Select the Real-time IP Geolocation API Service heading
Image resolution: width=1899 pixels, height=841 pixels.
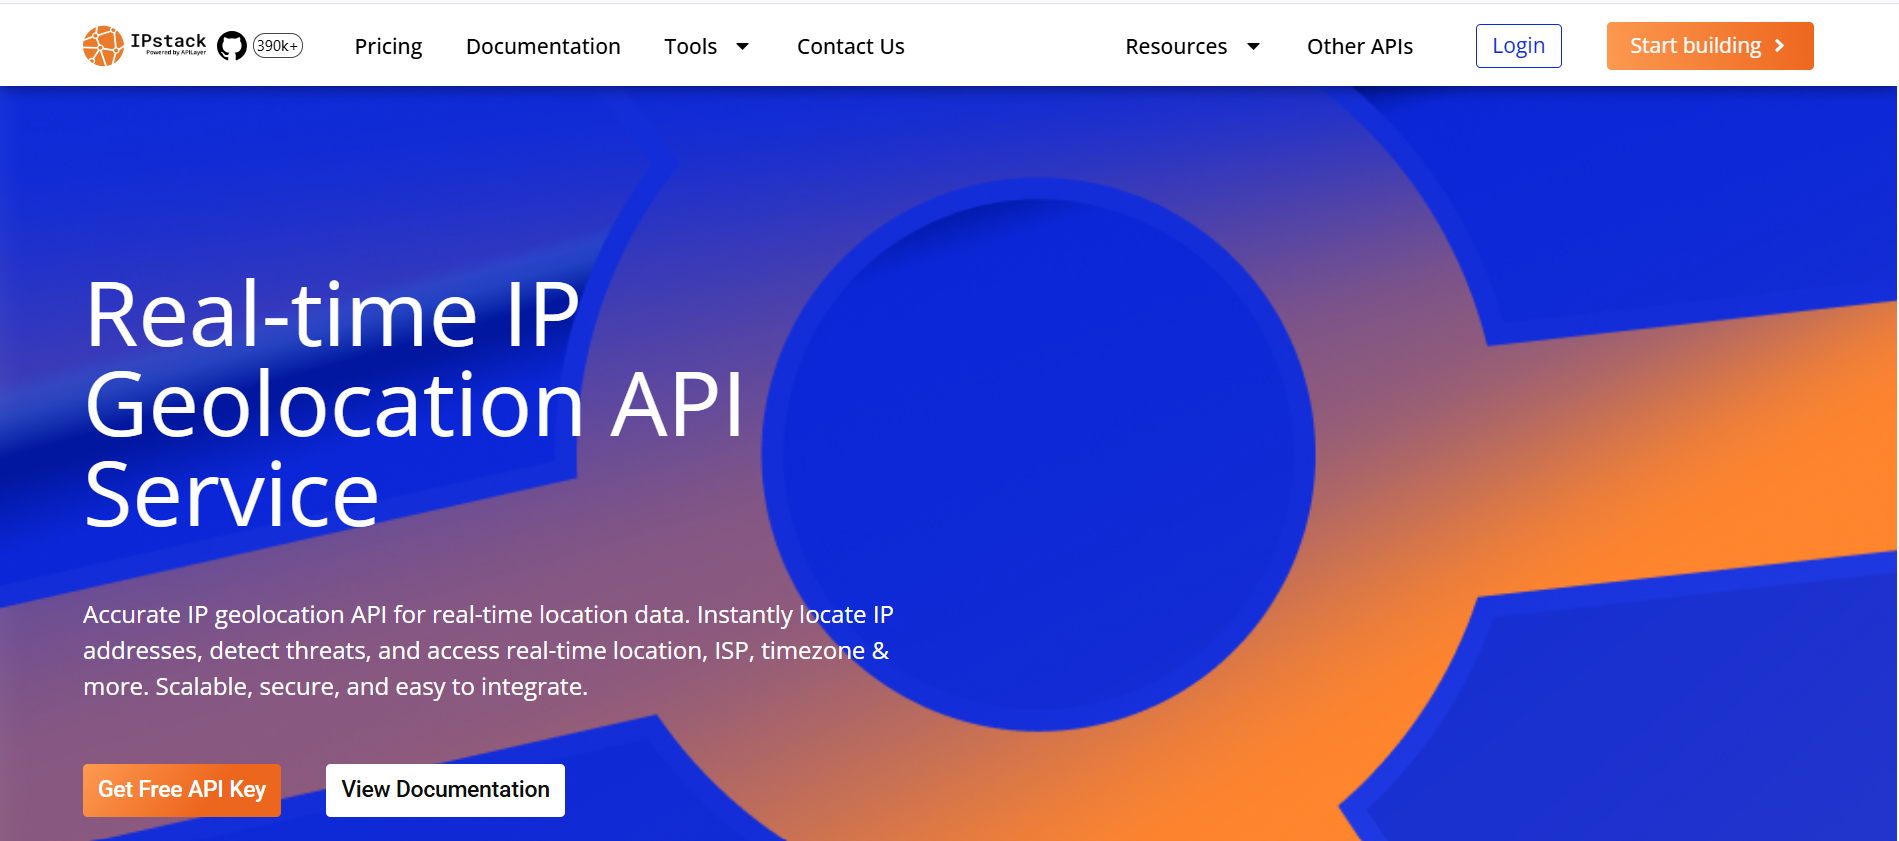(x=415, y=404)
